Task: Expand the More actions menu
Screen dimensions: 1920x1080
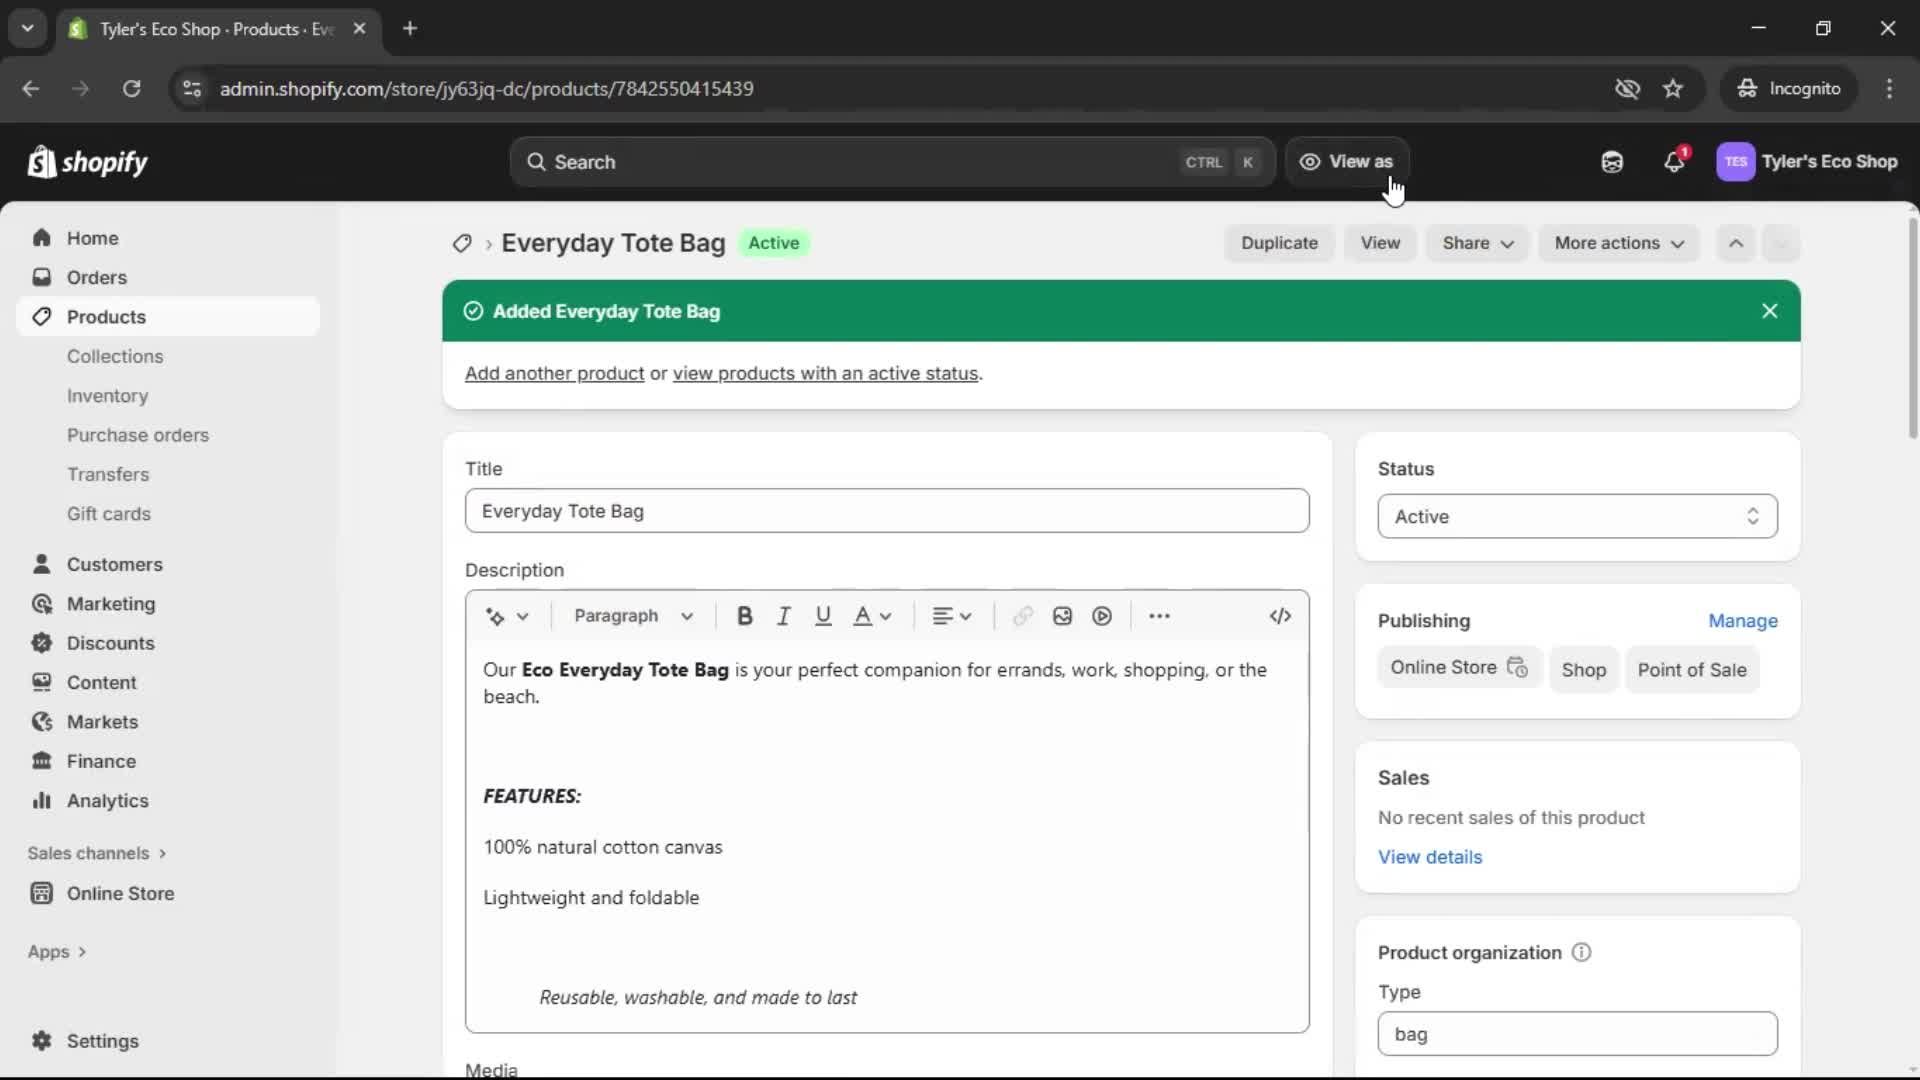Action: click(x=1618, y=243)
